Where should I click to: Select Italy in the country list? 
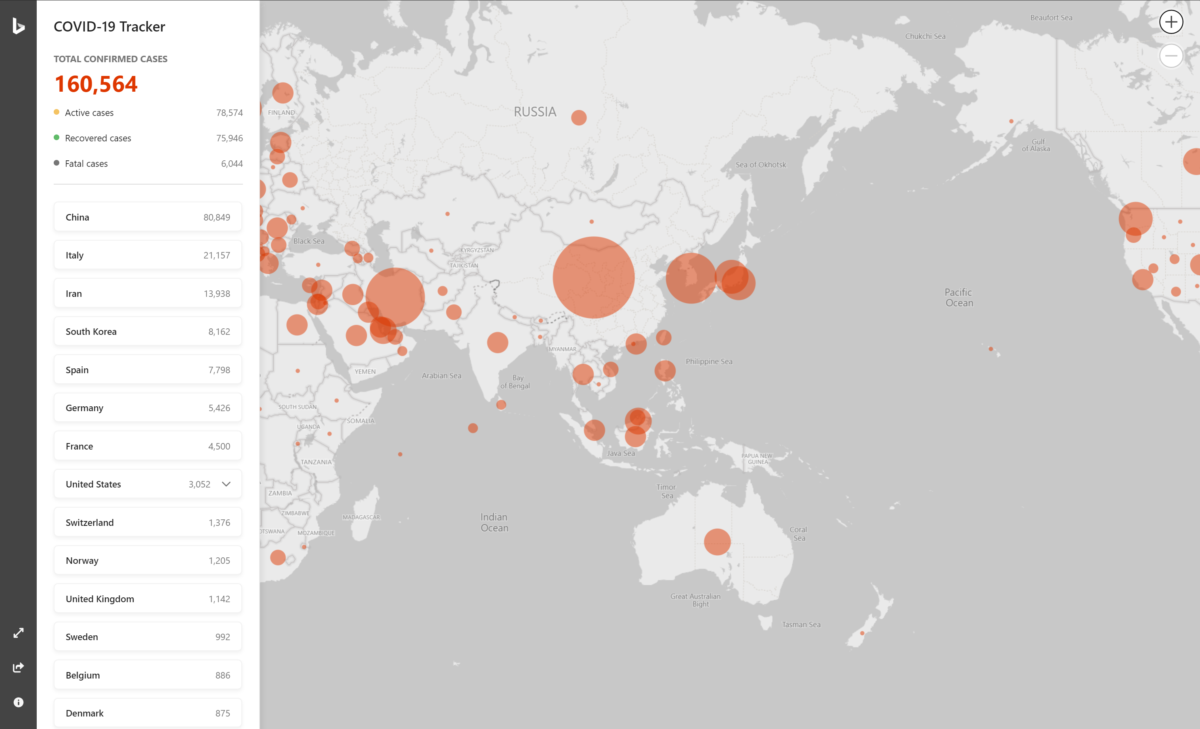[x=148, y=255]
